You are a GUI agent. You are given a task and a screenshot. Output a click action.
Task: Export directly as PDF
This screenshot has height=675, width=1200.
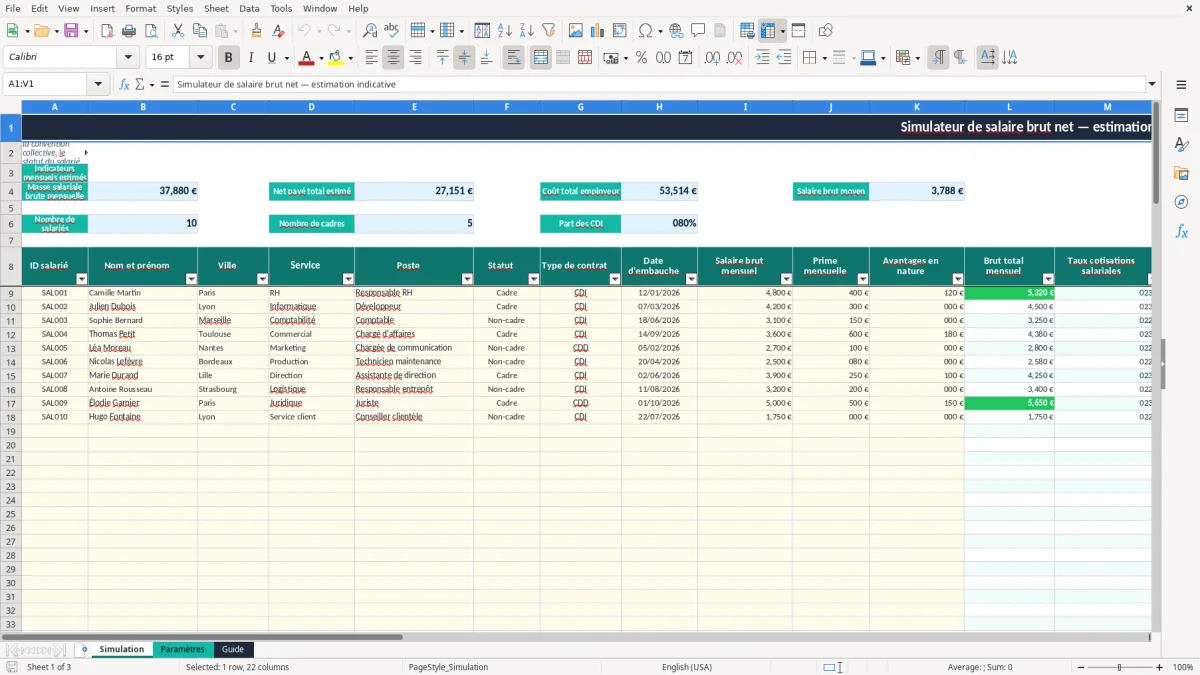106,31
